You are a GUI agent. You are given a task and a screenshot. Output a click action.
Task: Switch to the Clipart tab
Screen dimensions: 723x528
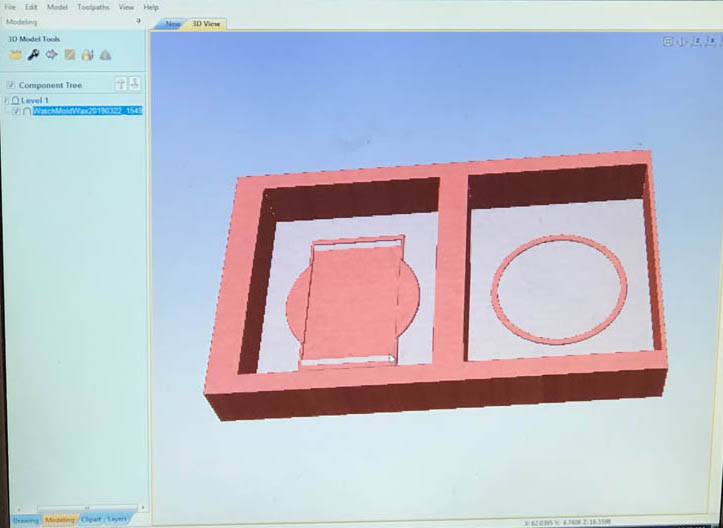tap(91, 519)
